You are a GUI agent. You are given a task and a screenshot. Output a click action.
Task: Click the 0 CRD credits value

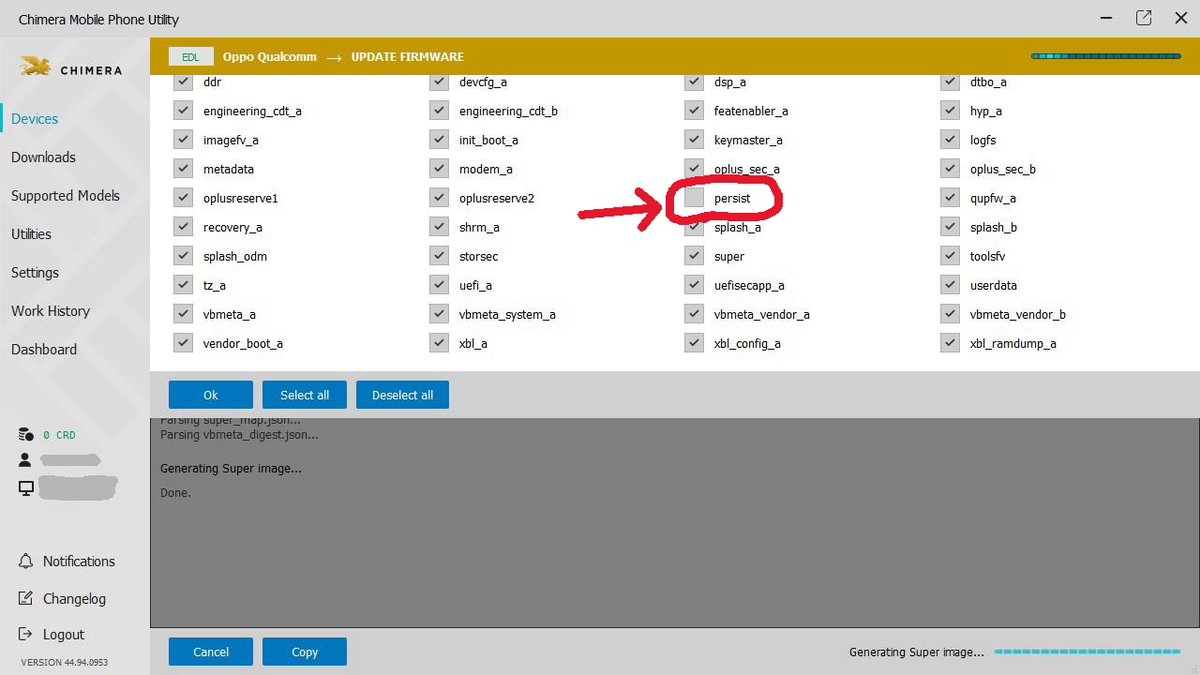click(x=59, y=435)
